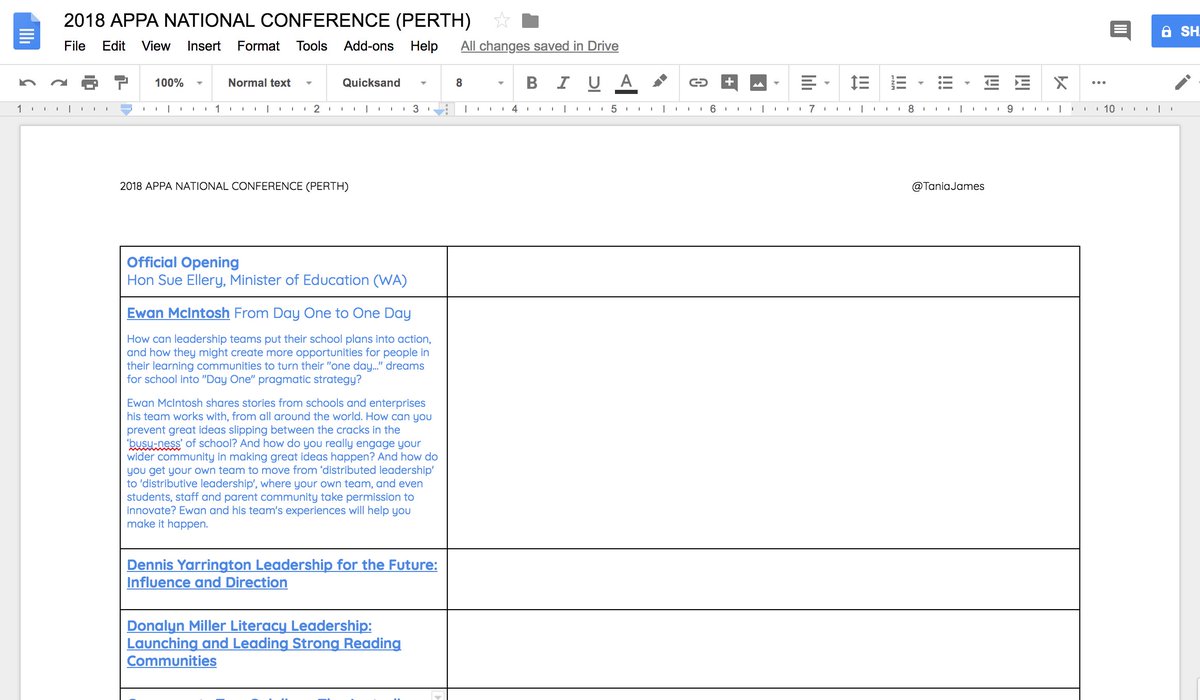Open the comment history speech bubble
Viewport: 1200px width, 700px height.
click(1121, 31)
